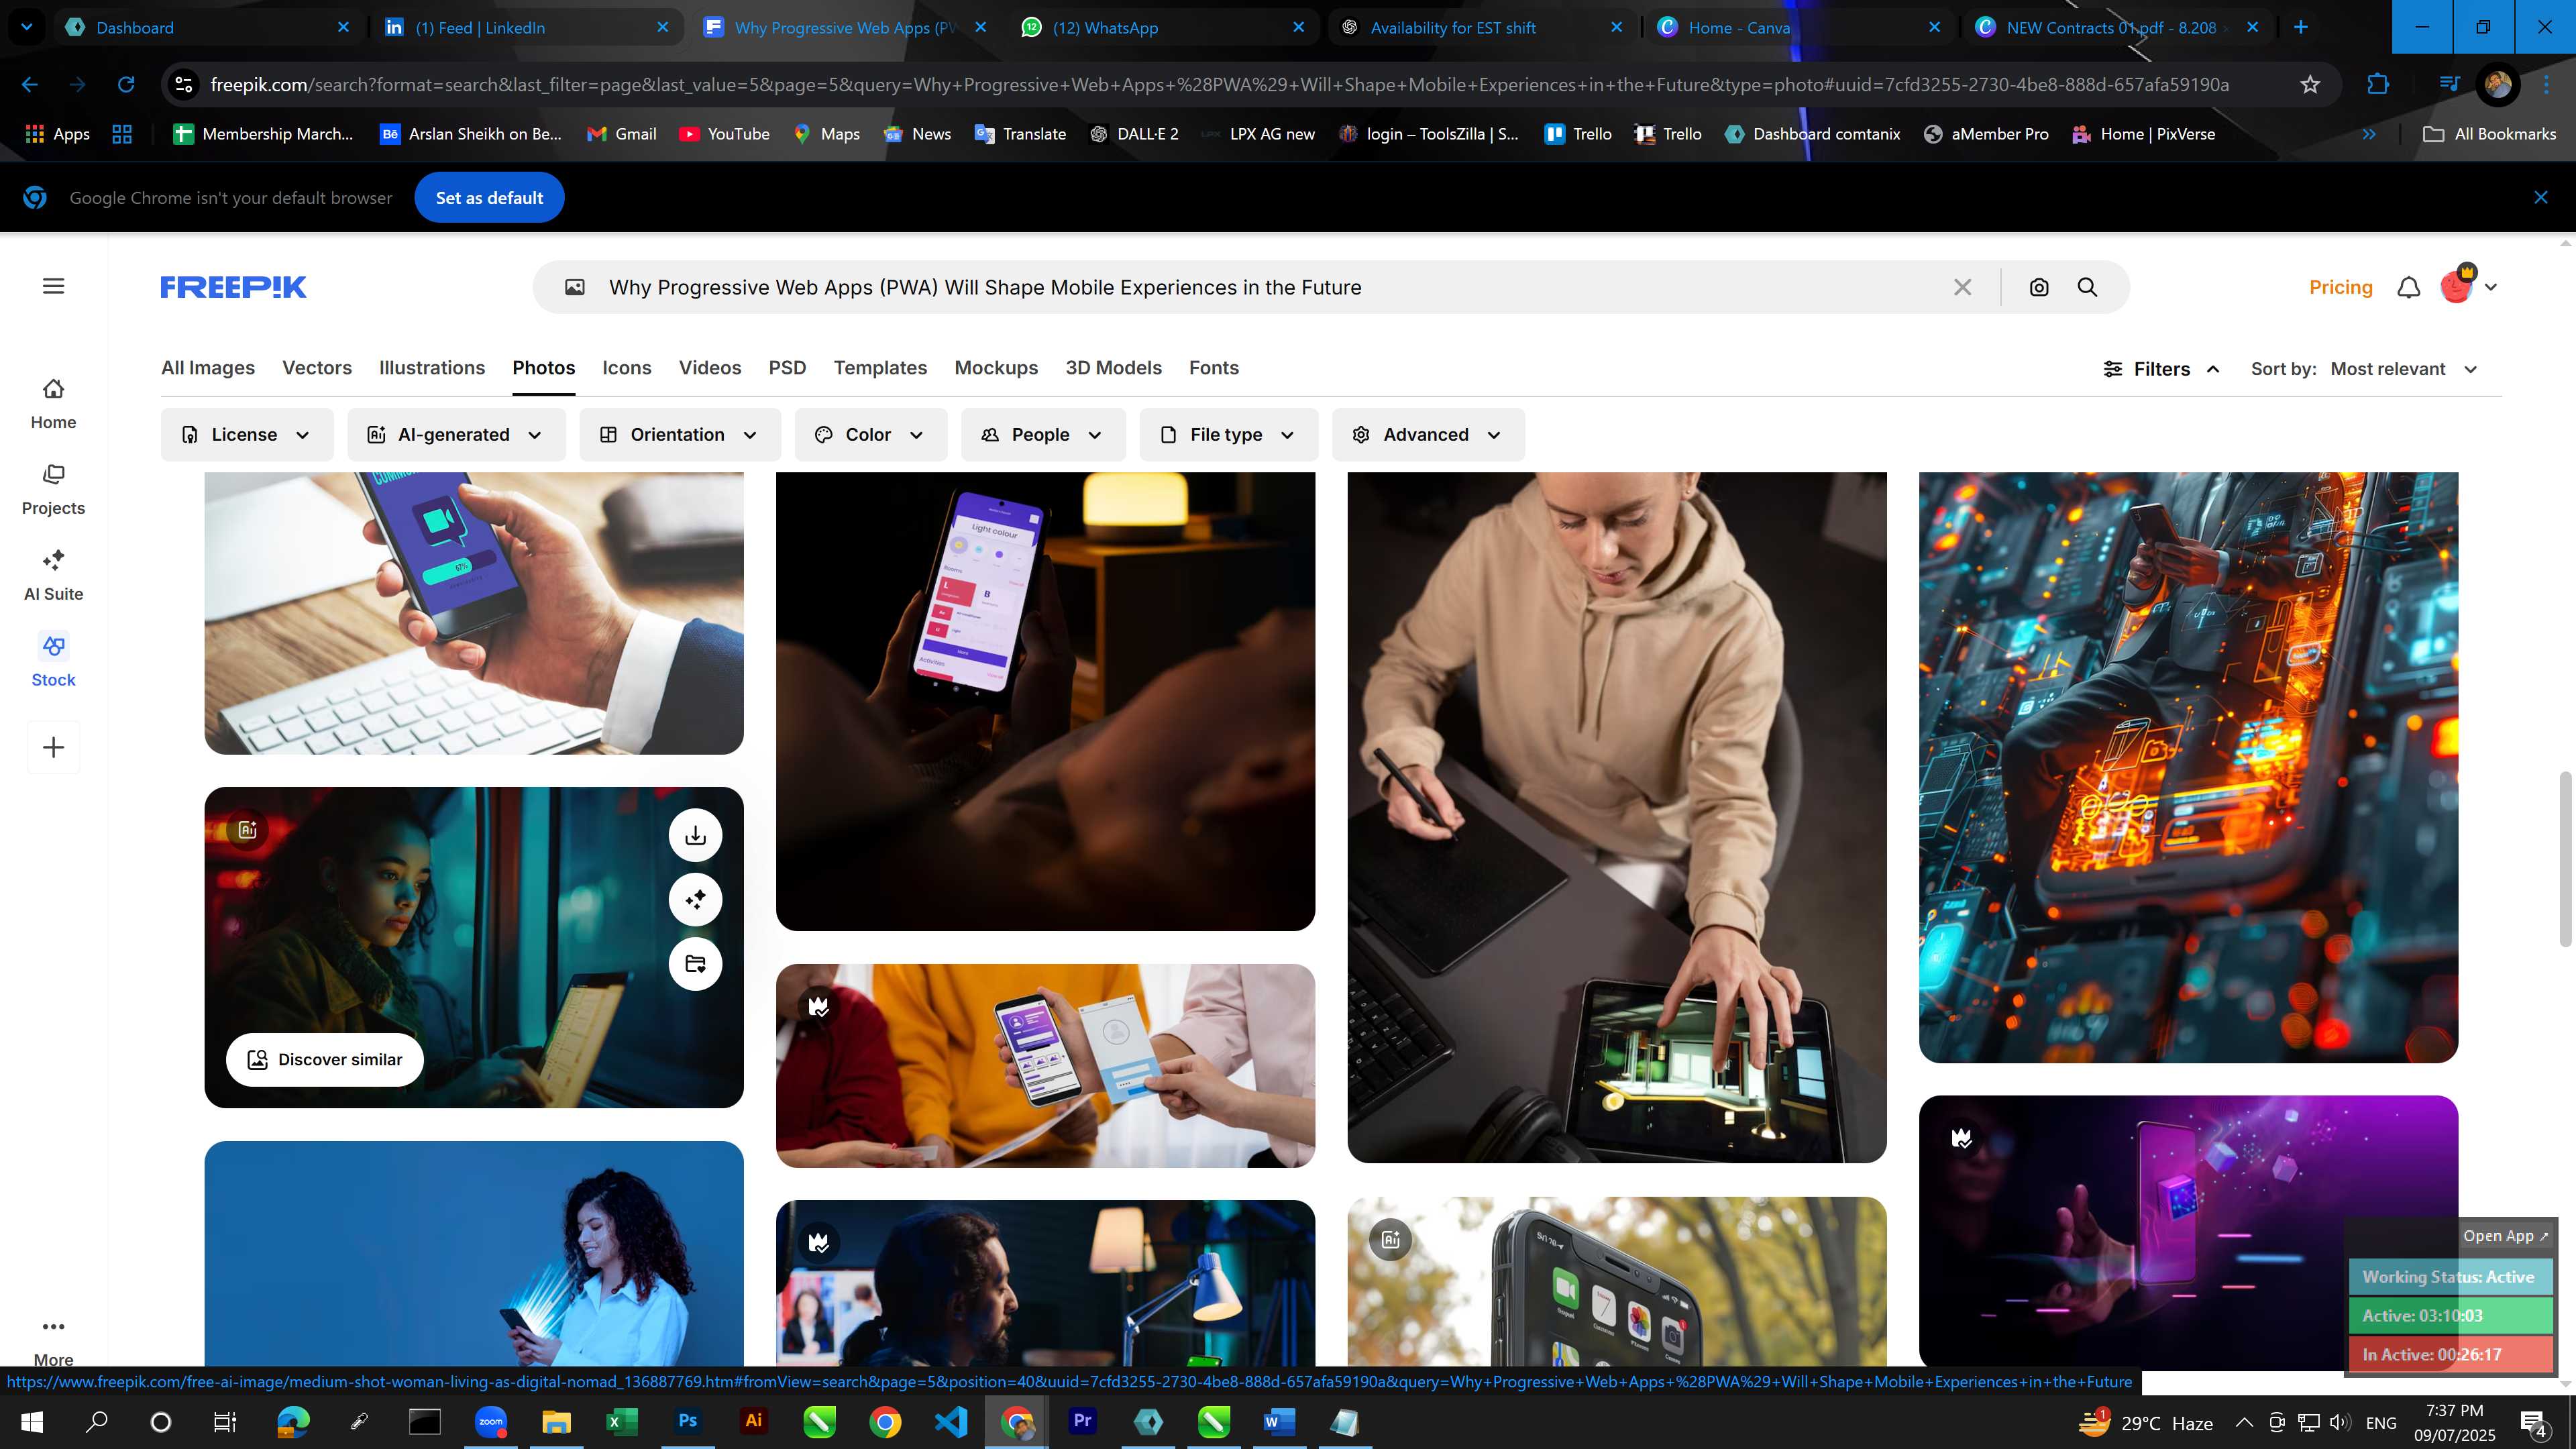Screen dimensions: 2576x1449
Task: Open Excel from taskbar
Action: pyautogui.click(x=622, y=1421)
